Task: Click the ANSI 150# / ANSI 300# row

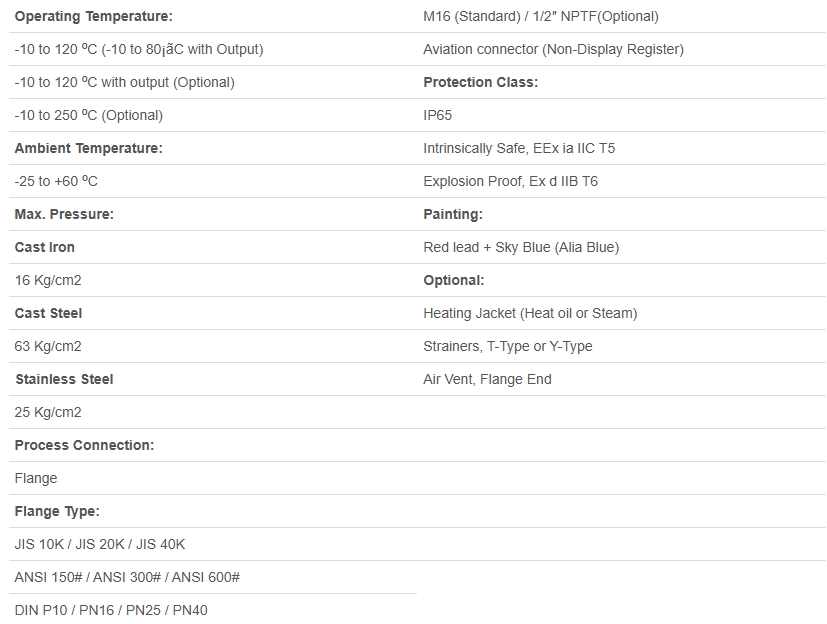Action: (127, 577)
